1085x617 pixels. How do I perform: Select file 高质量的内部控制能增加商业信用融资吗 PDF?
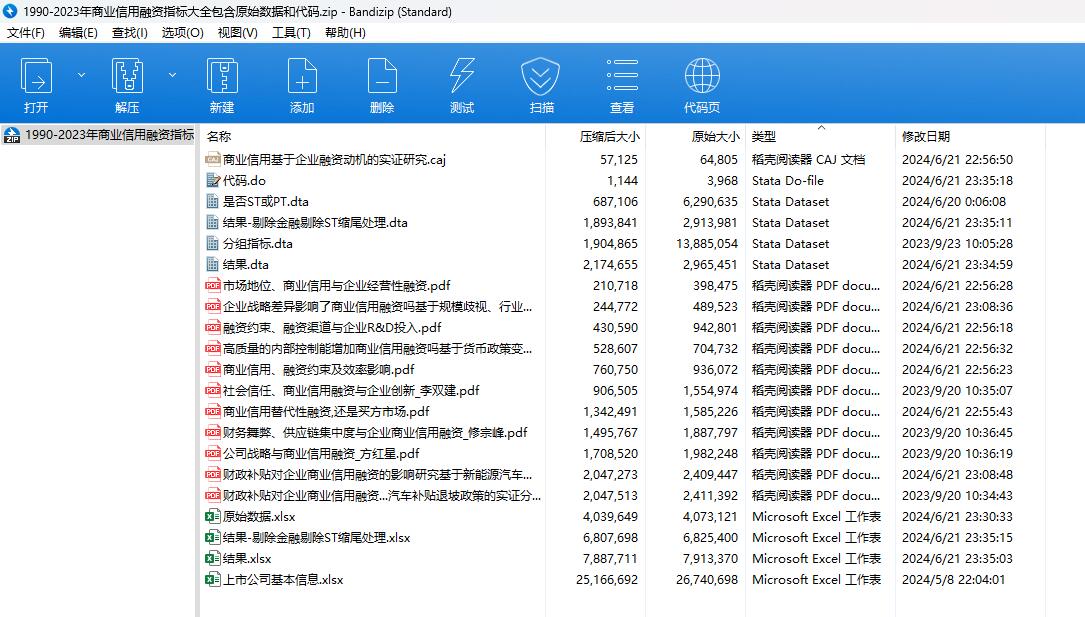click(x=377, y=349)
